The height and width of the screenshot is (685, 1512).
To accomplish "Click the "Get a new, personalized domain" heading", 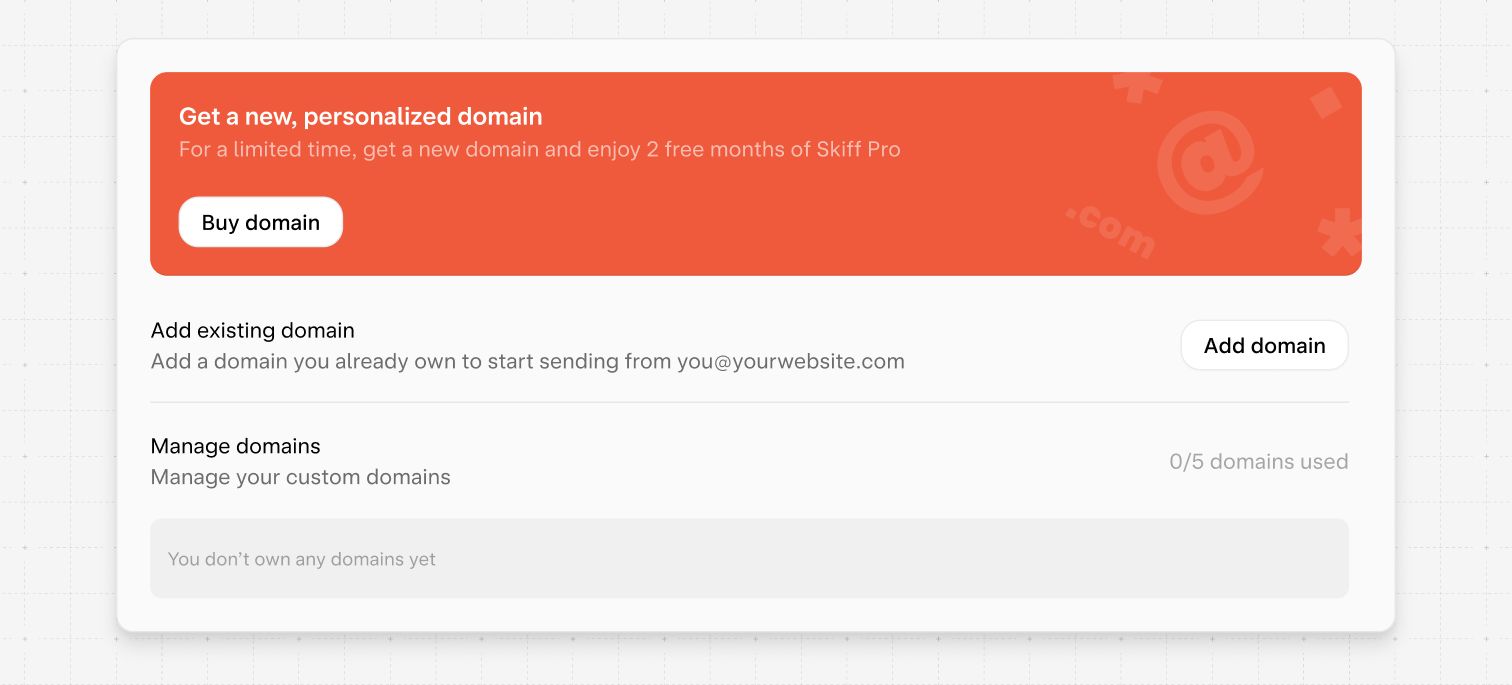I will 360,116.
